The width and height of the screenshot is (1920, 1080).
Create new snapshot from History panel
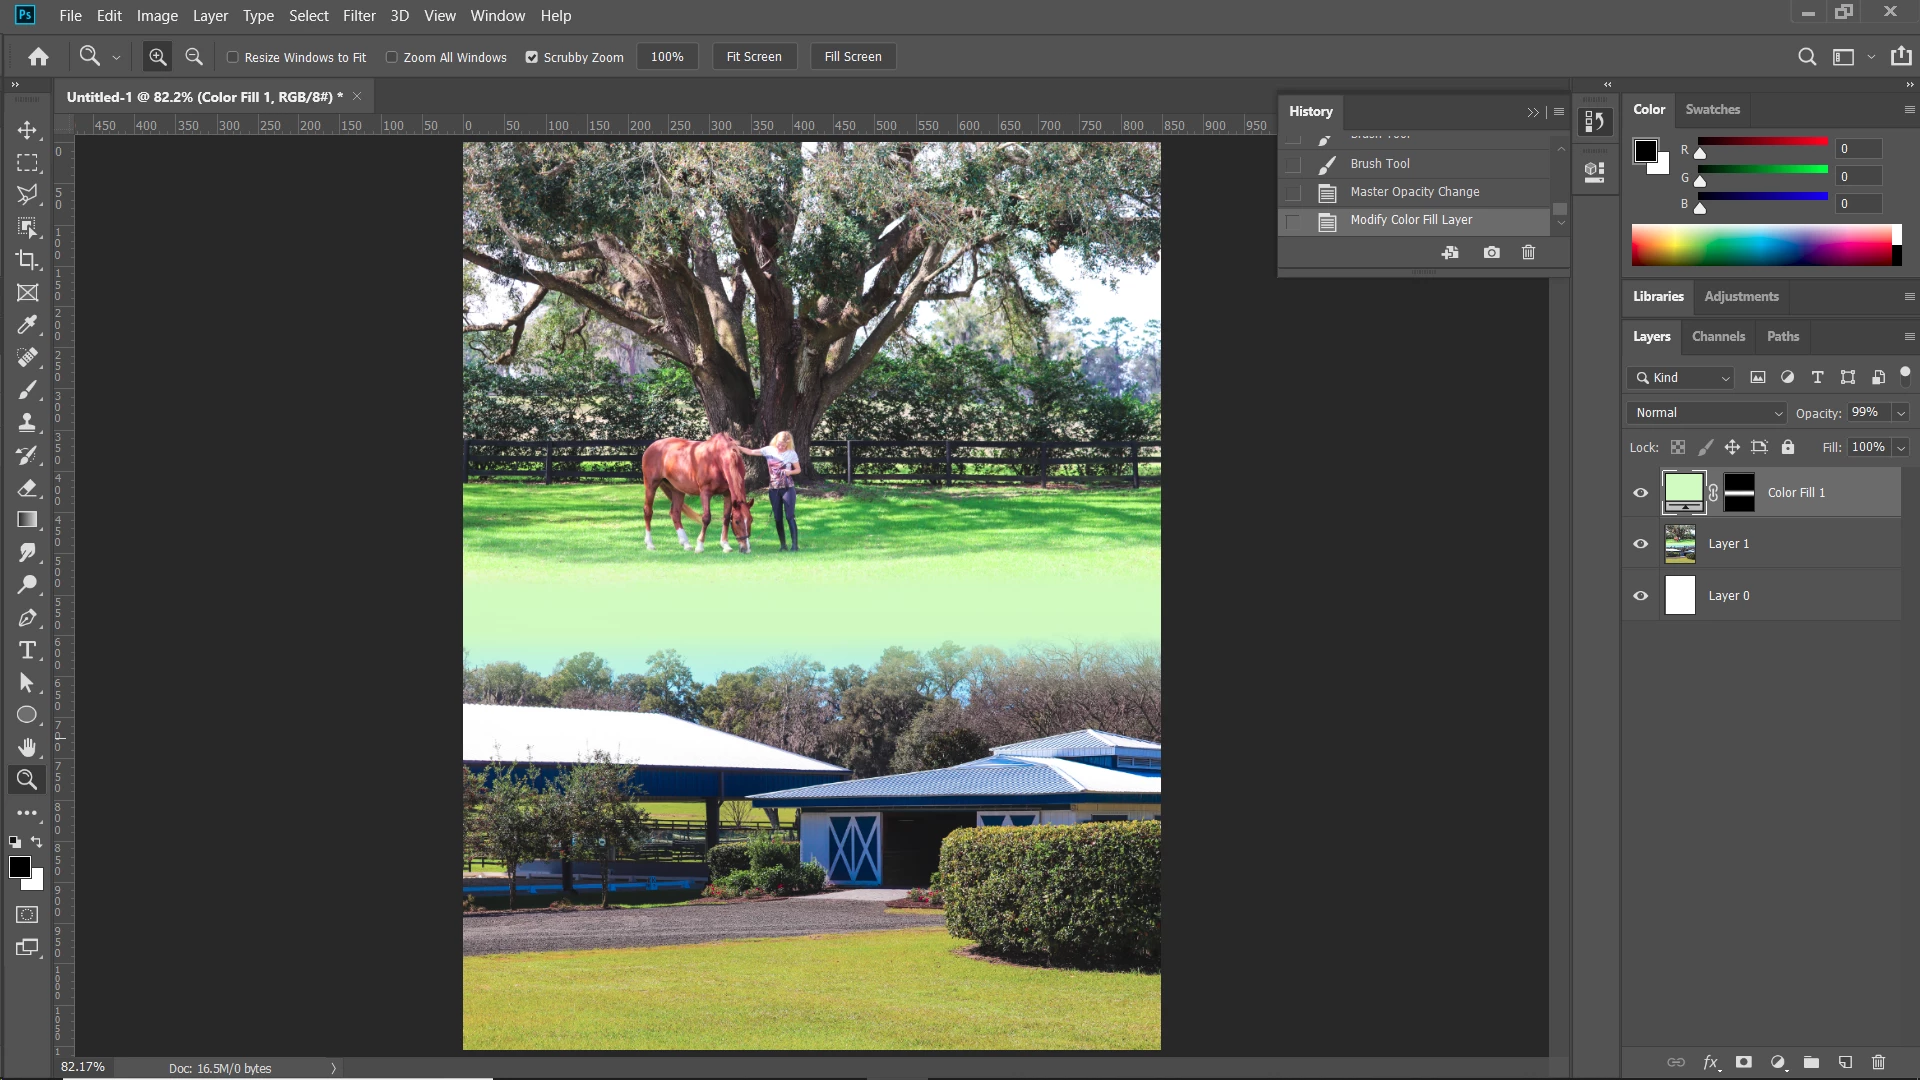click(1491, 253)
